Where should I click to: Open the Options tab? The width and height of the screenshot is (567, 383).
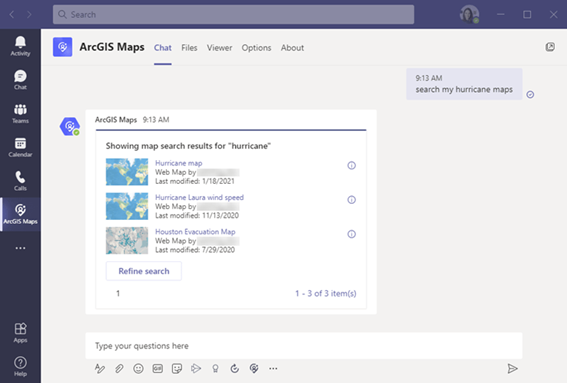[256, 48]
